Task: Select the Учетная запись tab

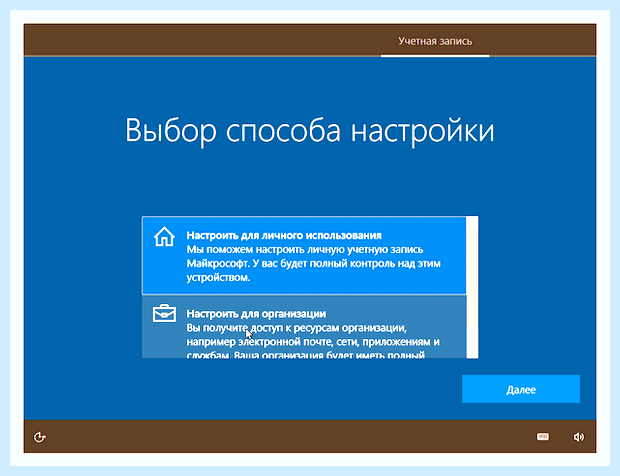Action: pos(435,41)
